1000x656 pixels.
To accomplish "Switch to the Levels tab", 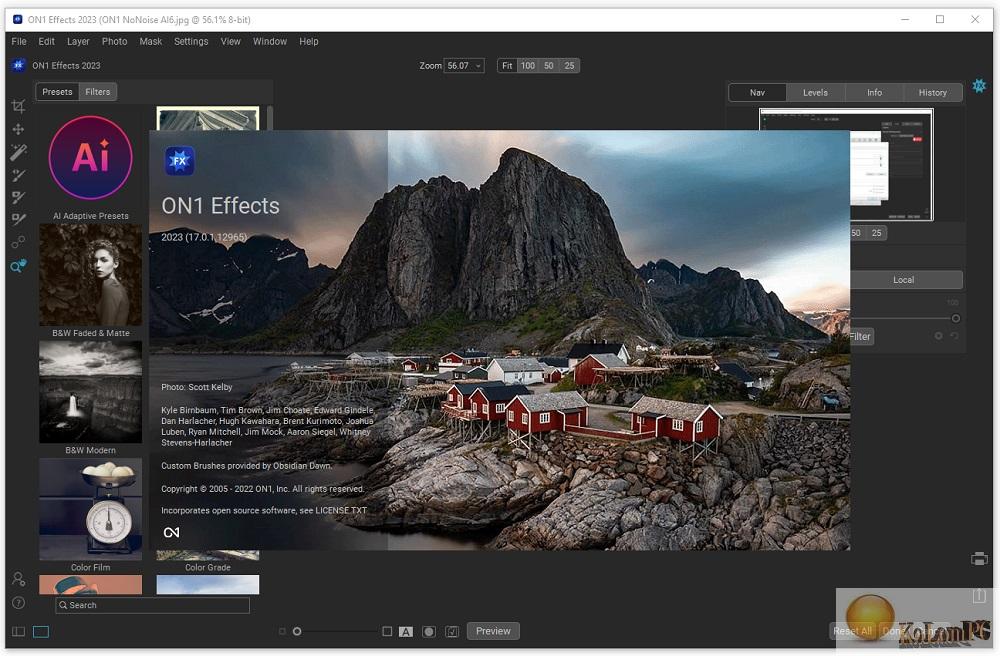I will pos(815,92).
